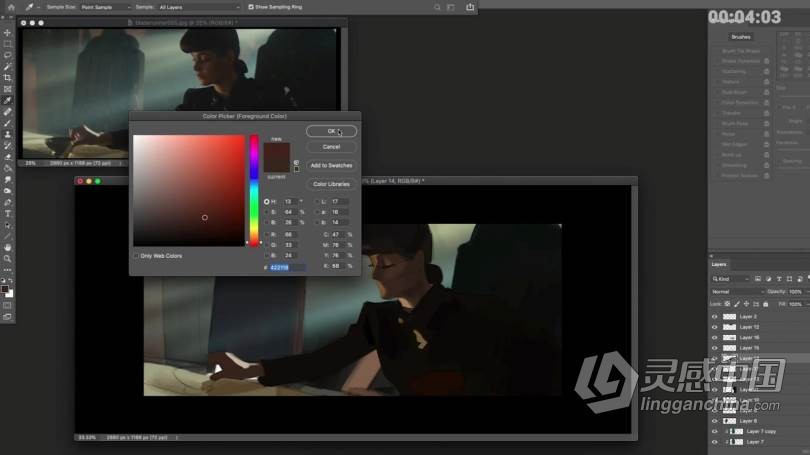
Task: Select the Move tool
Action: pyautogui.click(x=7, y=33)
